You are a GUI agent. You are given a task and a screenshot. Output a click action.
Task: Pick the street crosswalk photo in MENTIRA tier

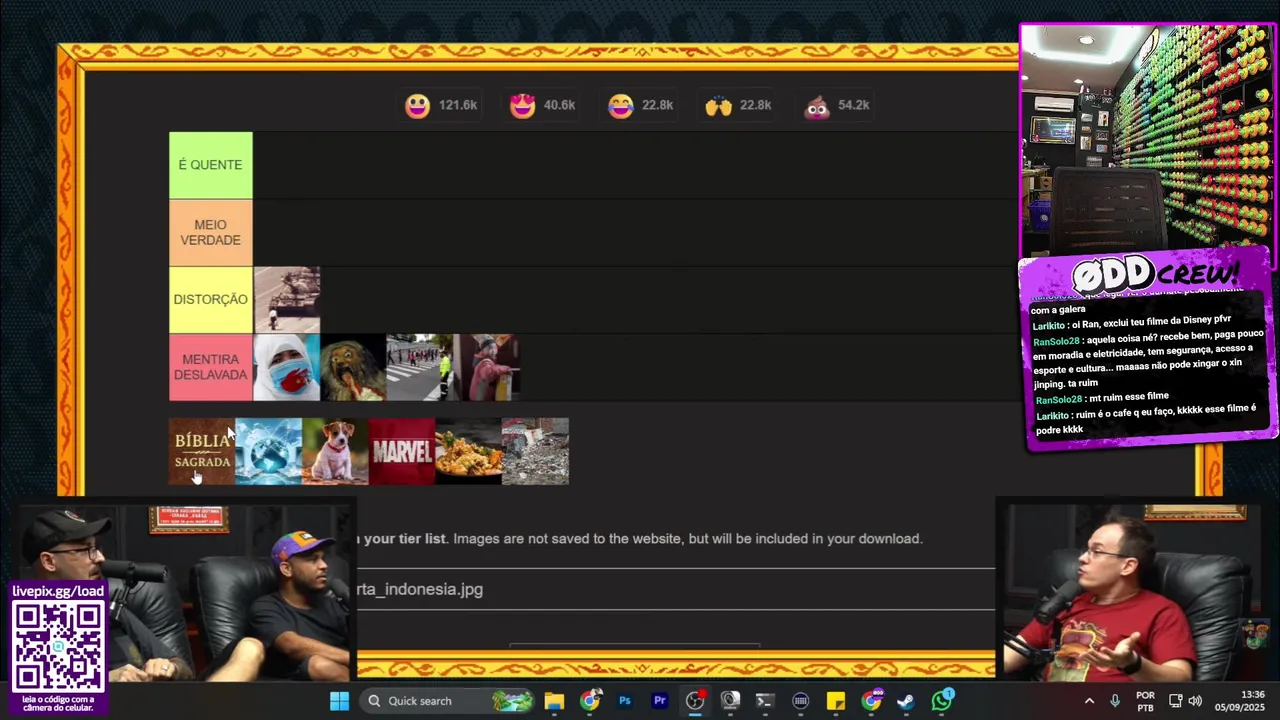coord(419,367)
